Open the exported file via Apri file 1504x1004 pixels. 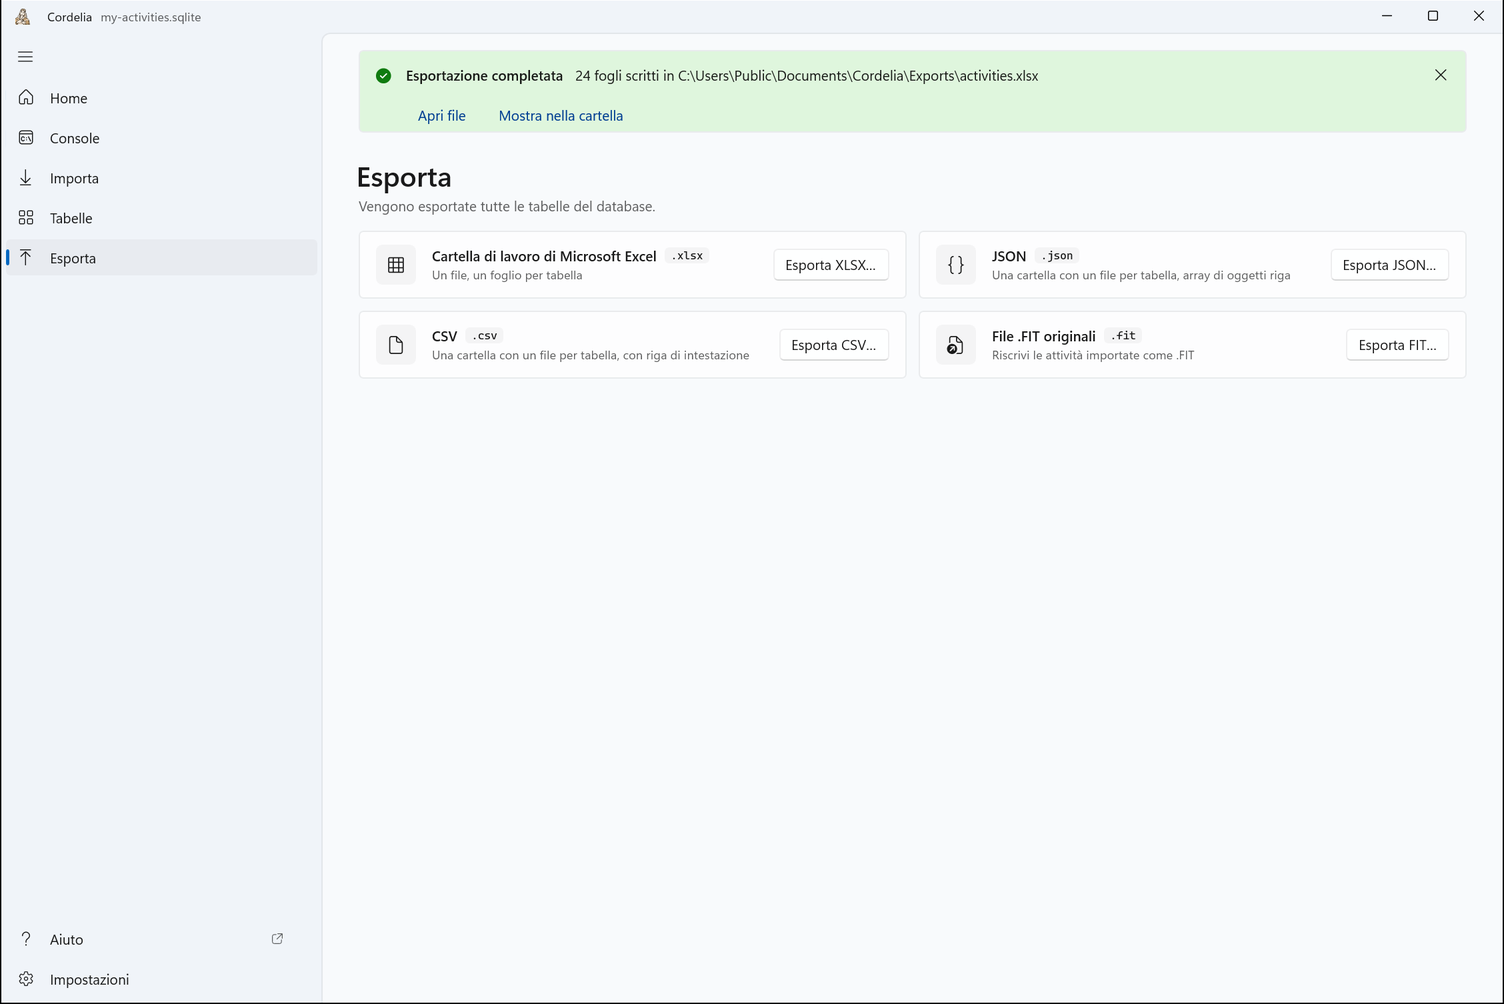(x=442, y=116)
